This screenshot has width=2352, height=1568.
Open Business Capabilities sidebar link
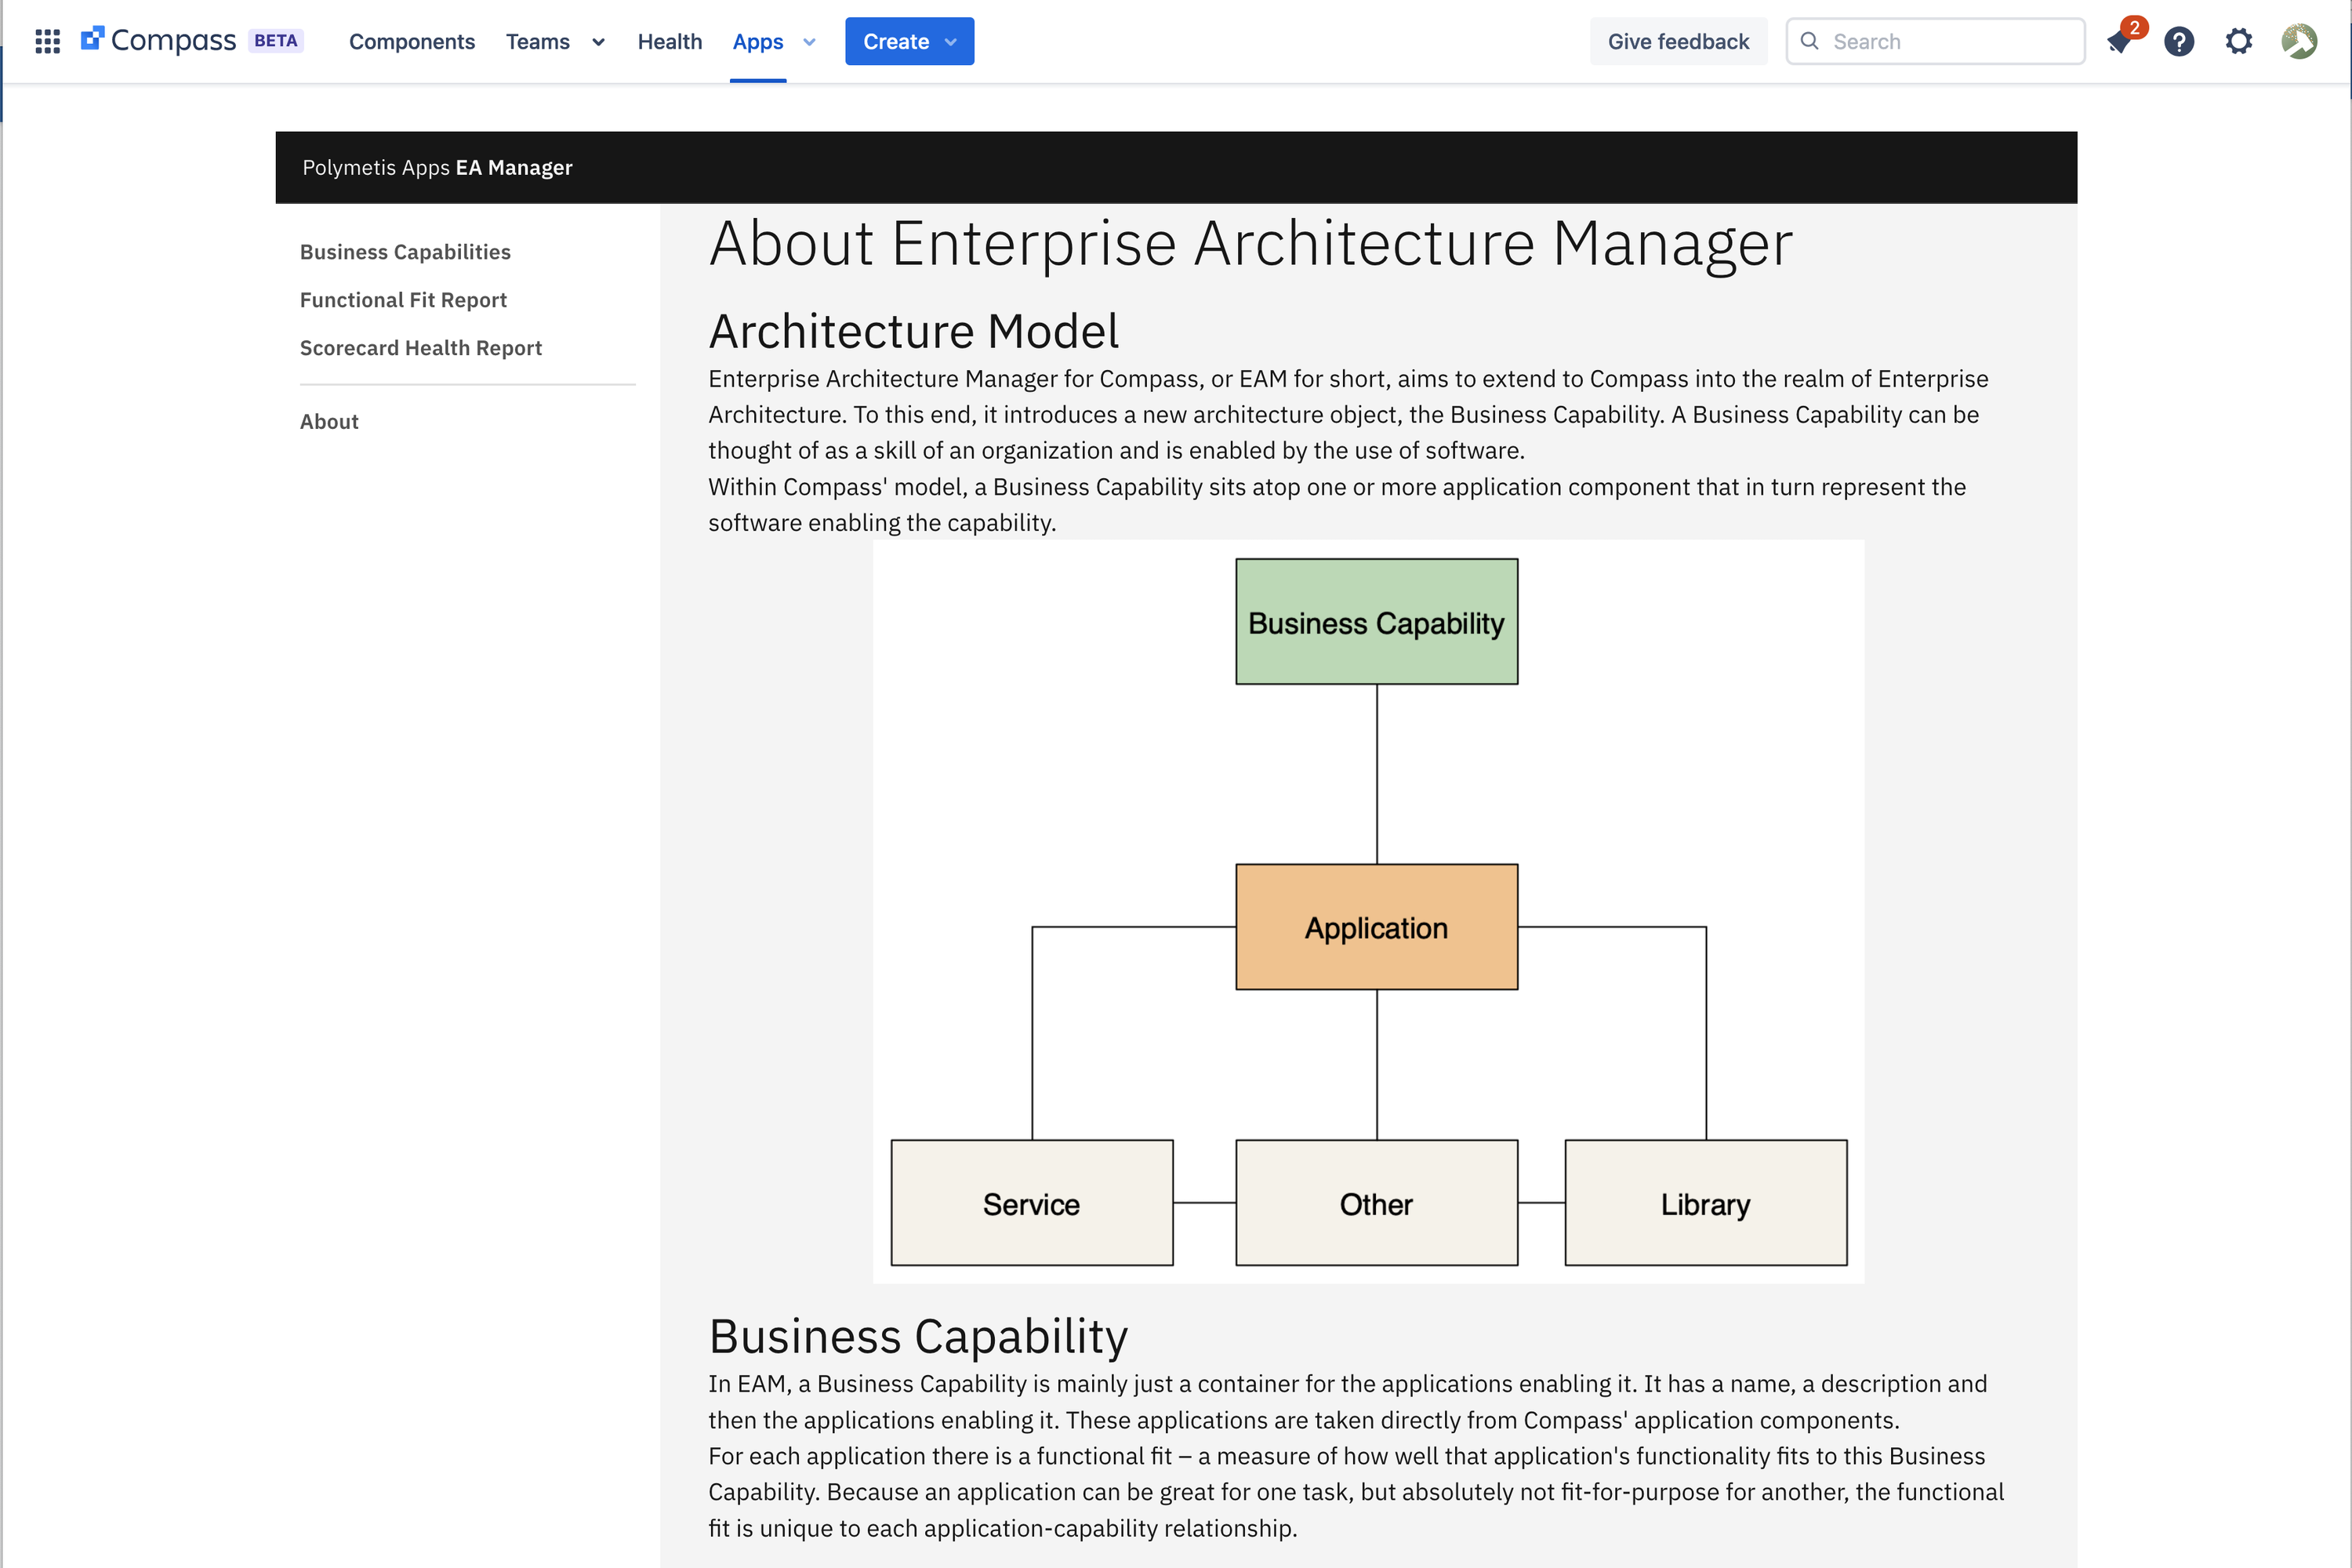(405, 252)
